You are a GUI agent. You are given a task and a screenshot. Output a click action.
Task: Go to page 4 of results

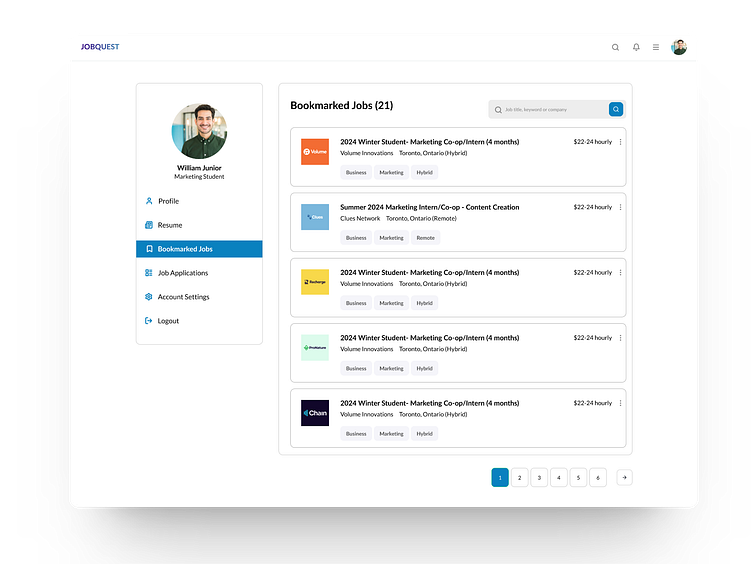tap(559, 478)
